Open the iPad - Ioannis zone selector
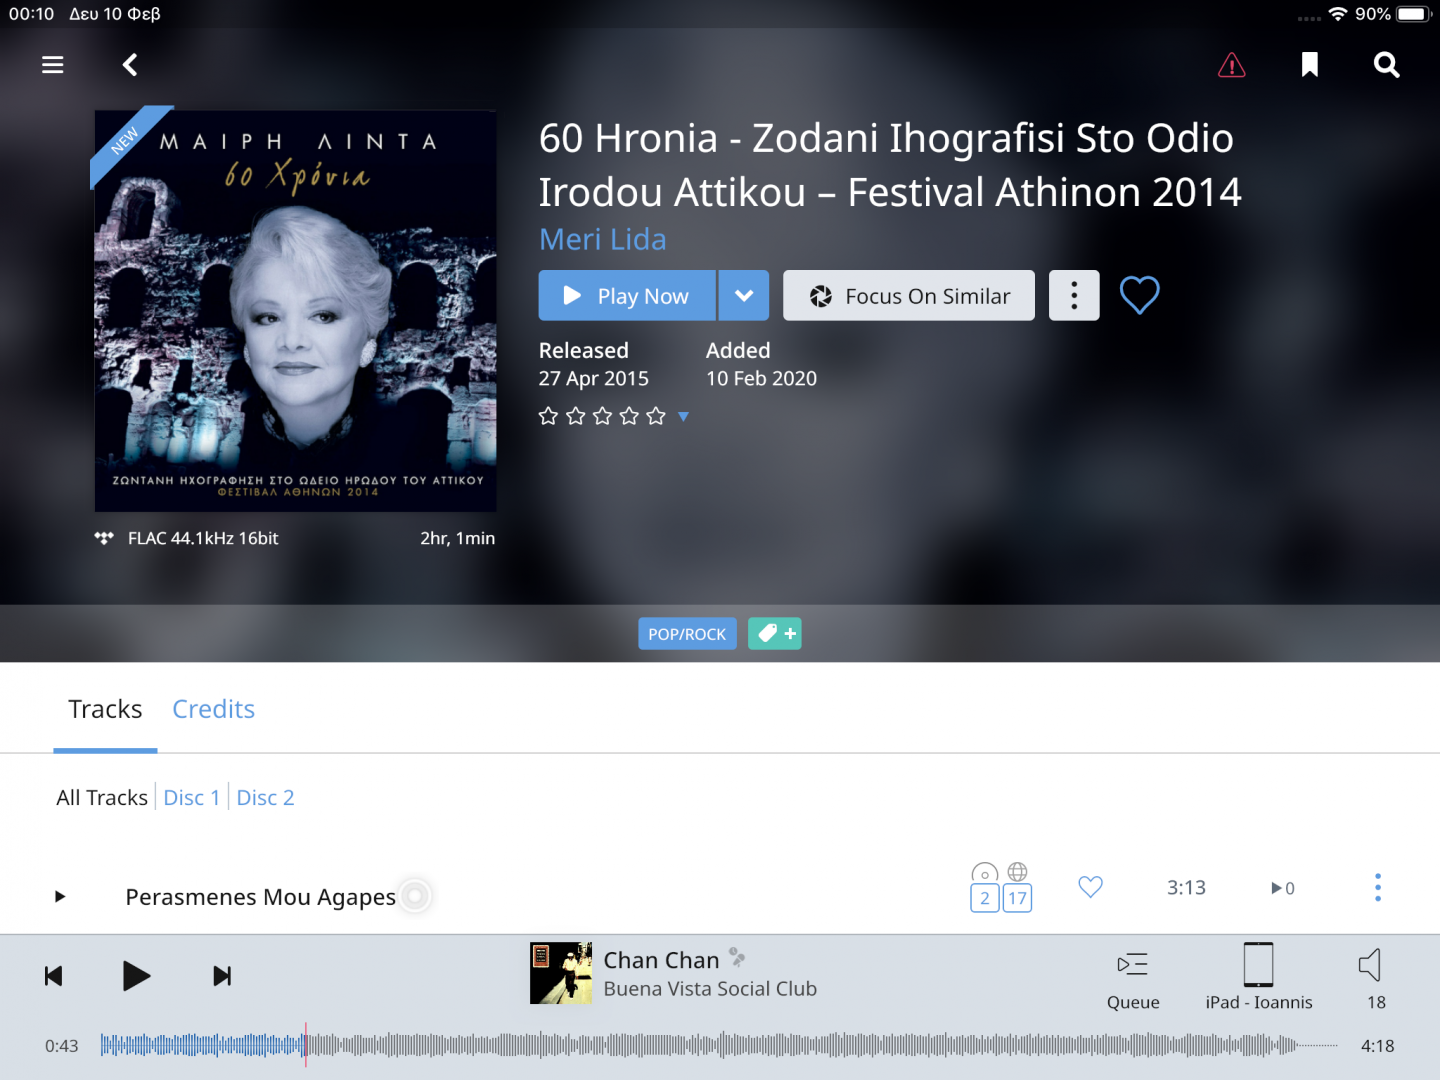Screen dimensions: 1440x1080 (1259, 978)
